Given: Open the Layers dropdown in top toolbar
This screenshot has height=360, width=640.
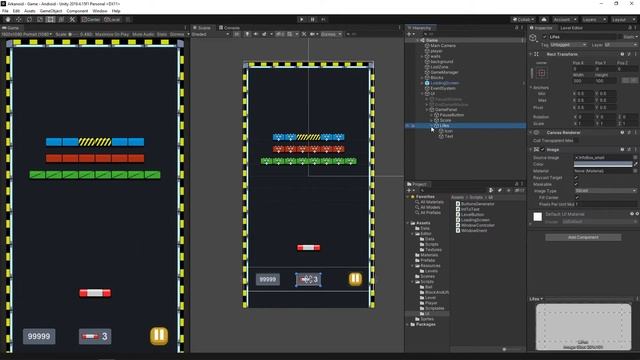Looking at the screenshot, I should (x=594, y=19).
